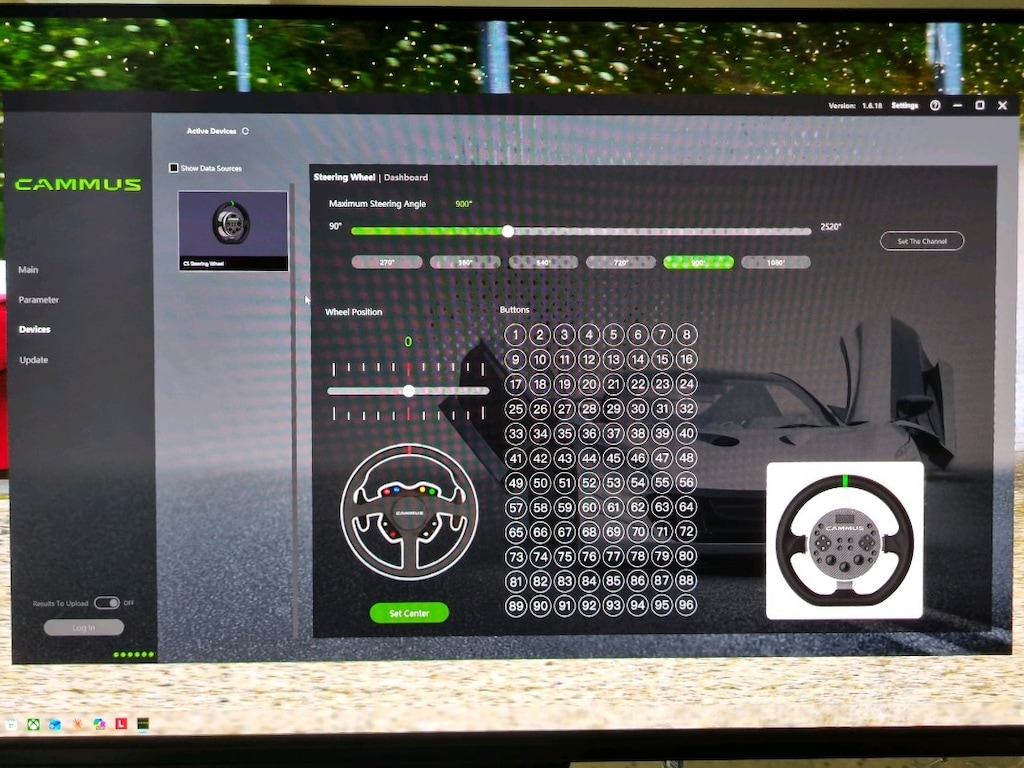The image size is (1024, 768).
Task: Open the help question mark icon
Action: 935,105
